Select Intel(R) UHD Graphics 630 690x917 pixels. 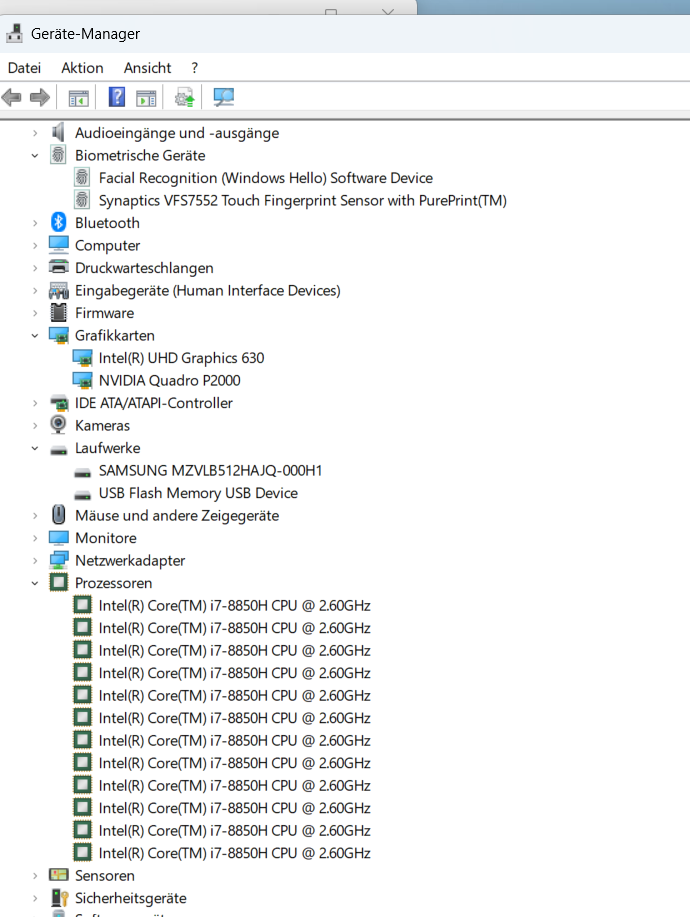(x=181, y=358)
